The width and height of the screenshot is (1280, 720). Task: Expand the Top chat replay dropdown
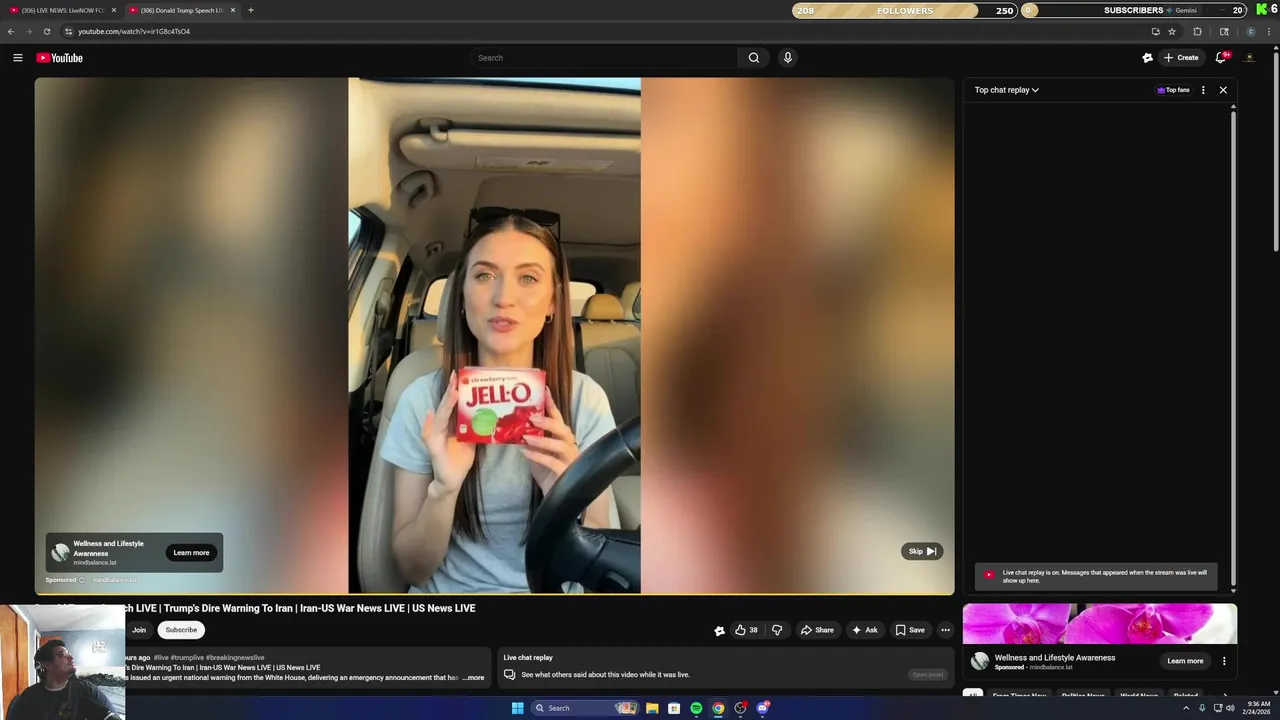pyautogui.click(x=1007, y=90)
